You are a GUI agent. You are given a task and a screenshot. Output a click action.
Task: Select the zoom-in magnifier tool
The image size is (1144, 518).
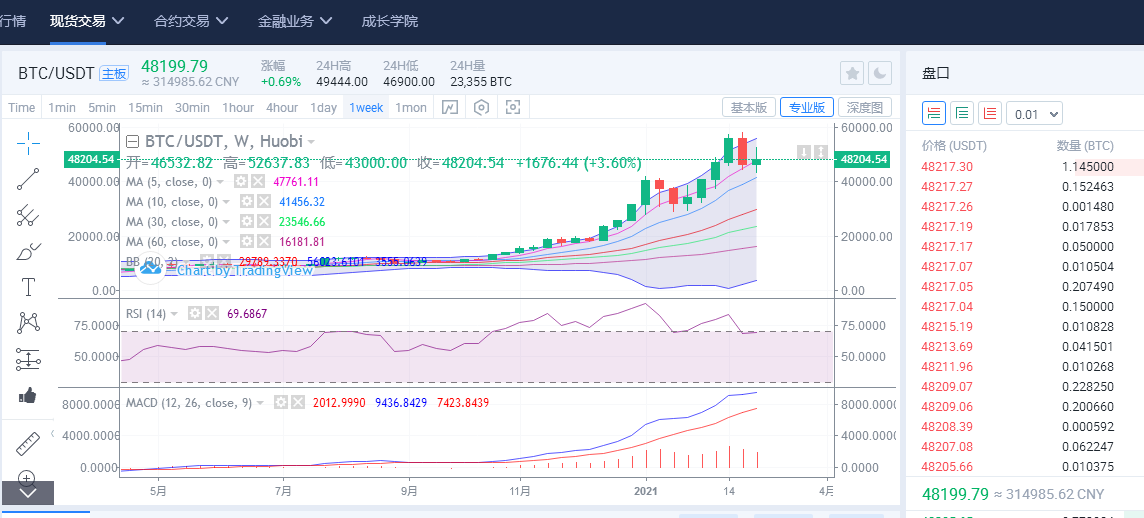[27, 478]
